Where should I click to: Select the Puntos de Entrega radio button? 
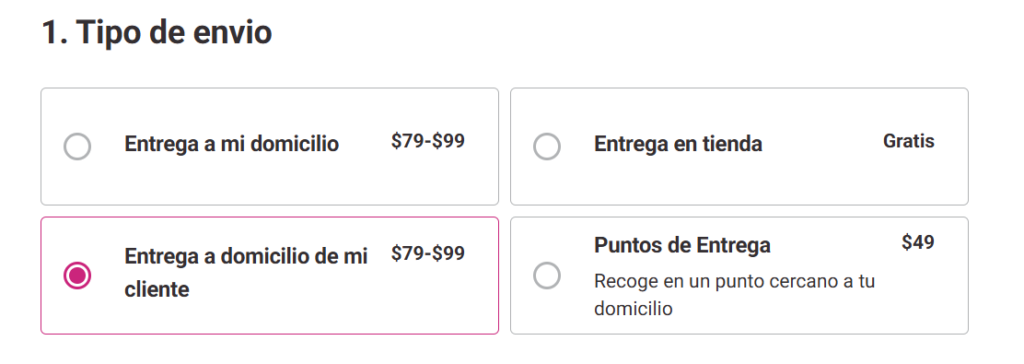click(x=547, y=275)
